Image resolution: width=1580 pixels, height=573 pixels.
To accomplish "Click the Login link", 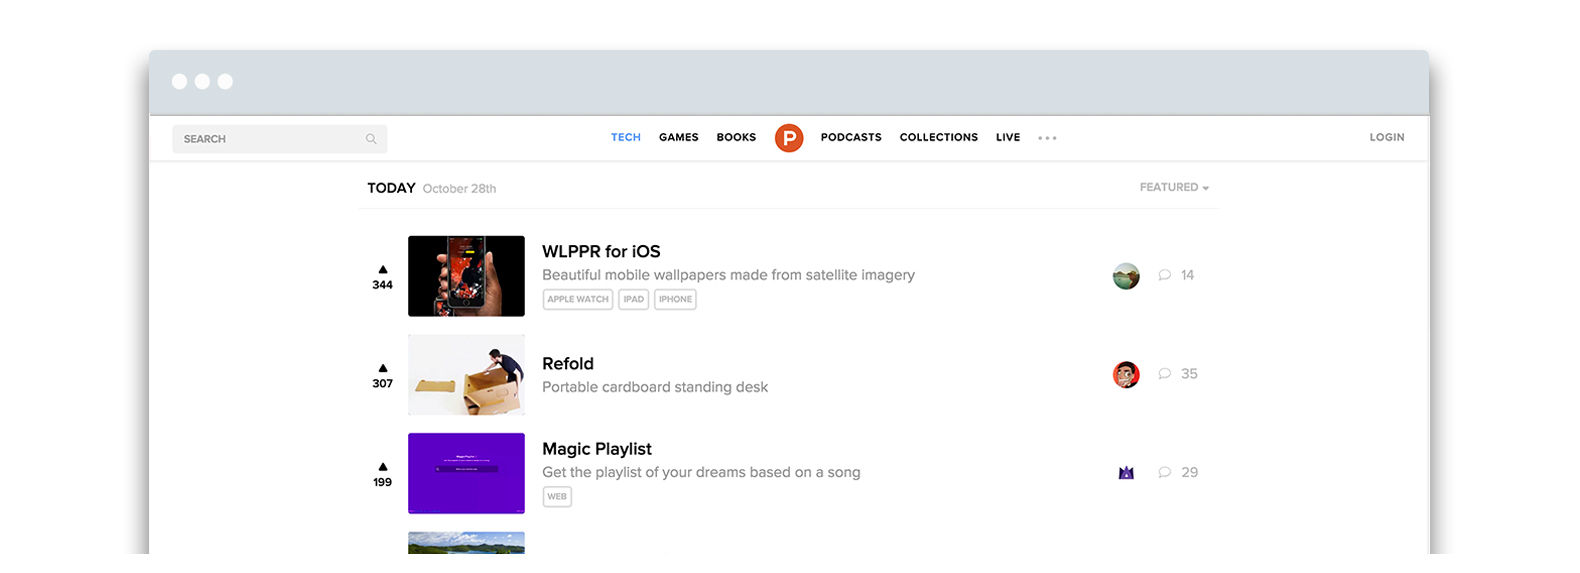I will (x=1387, y=137).
